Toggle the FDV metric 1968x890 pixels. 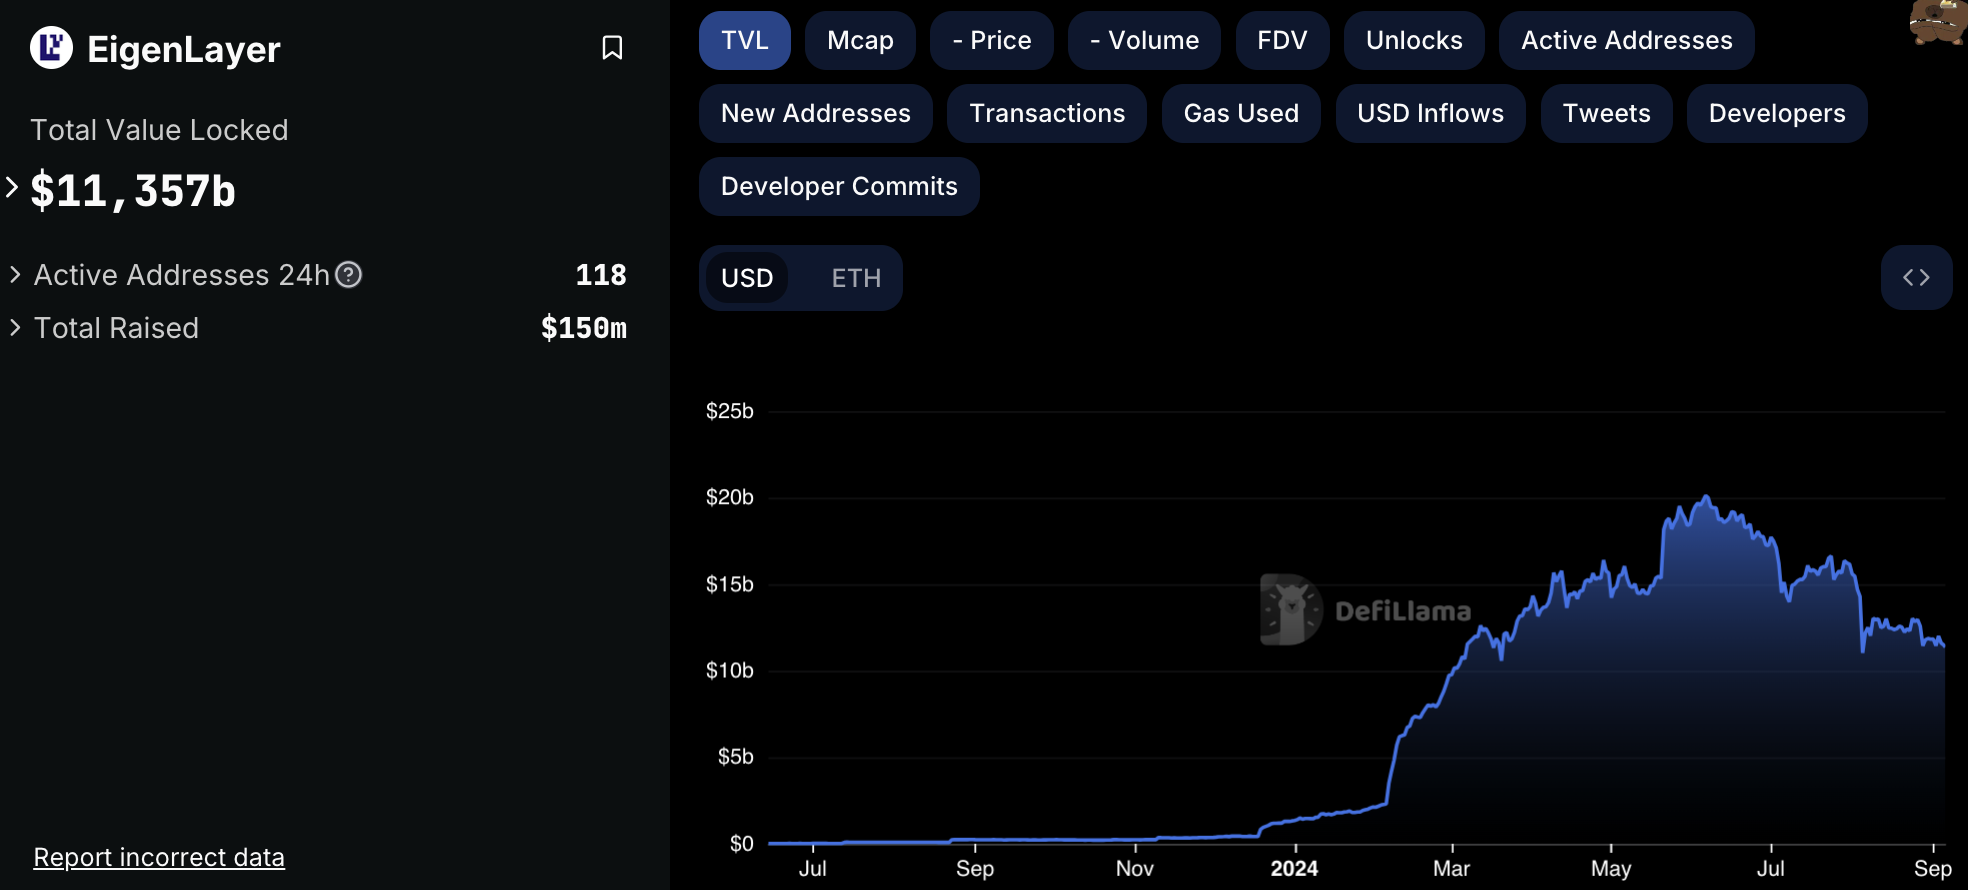pos(1282,41)
